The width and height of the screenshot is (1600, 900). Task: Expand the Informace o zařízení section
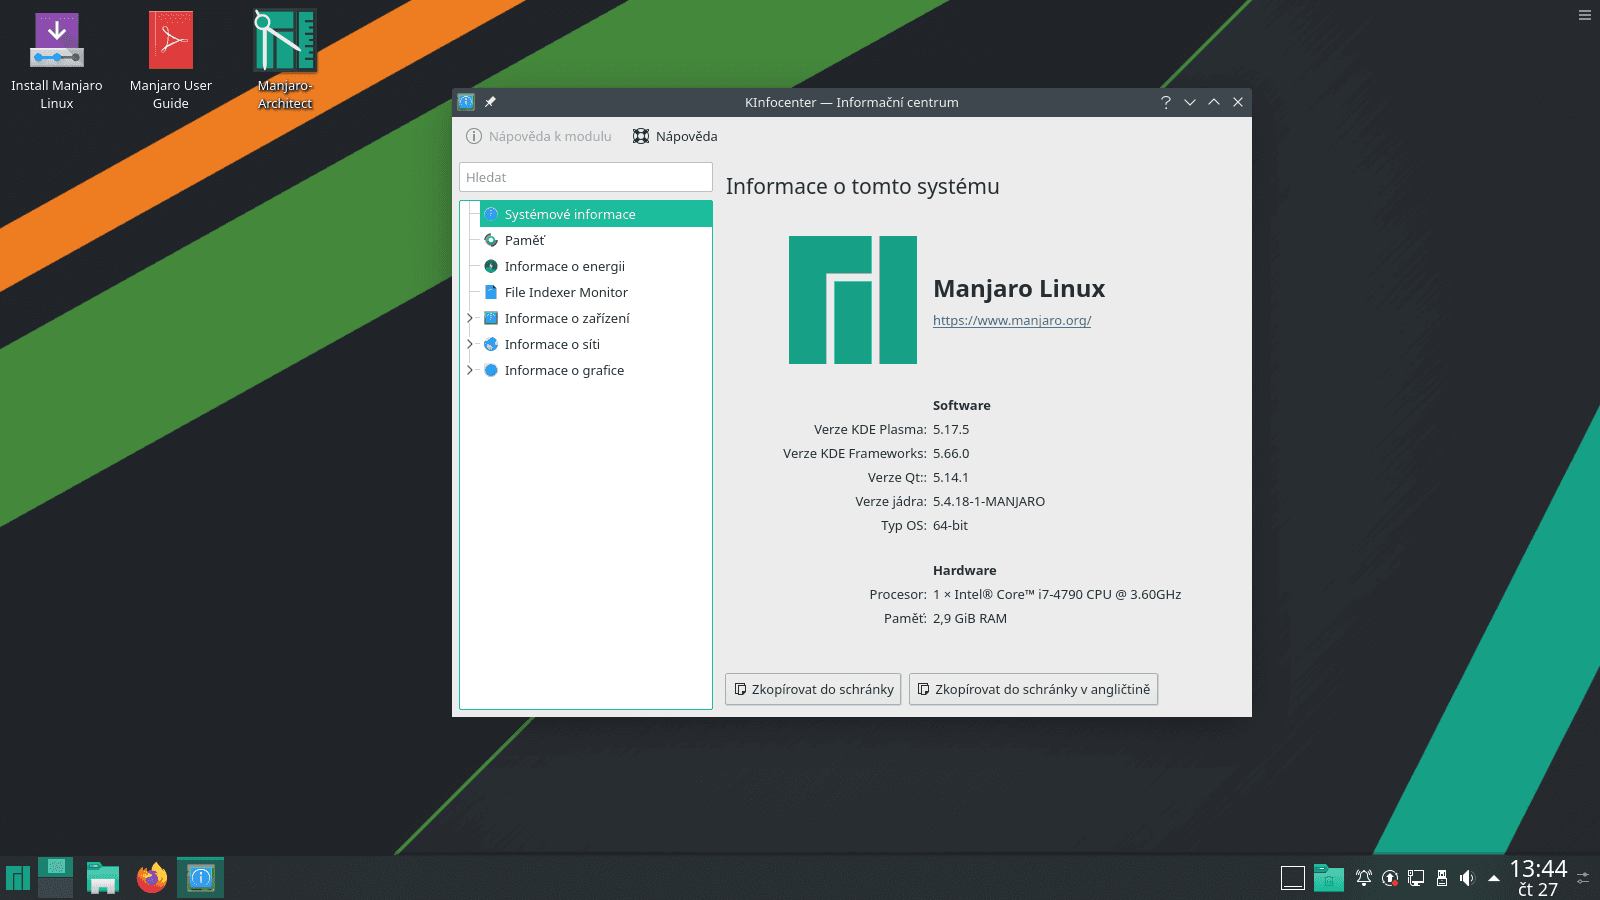click(470, 318)
